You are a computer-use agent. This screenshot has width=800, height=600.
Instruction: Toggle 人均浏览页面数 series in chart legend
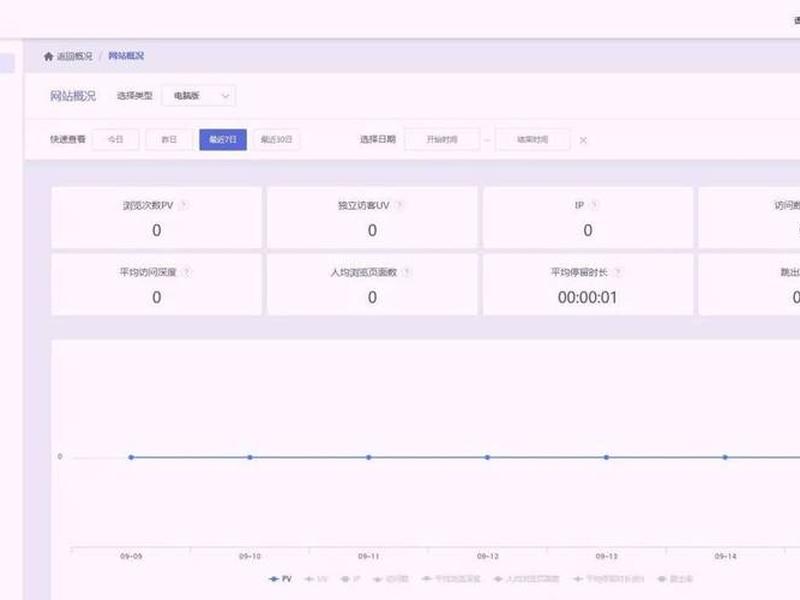(x=527, y=579)
